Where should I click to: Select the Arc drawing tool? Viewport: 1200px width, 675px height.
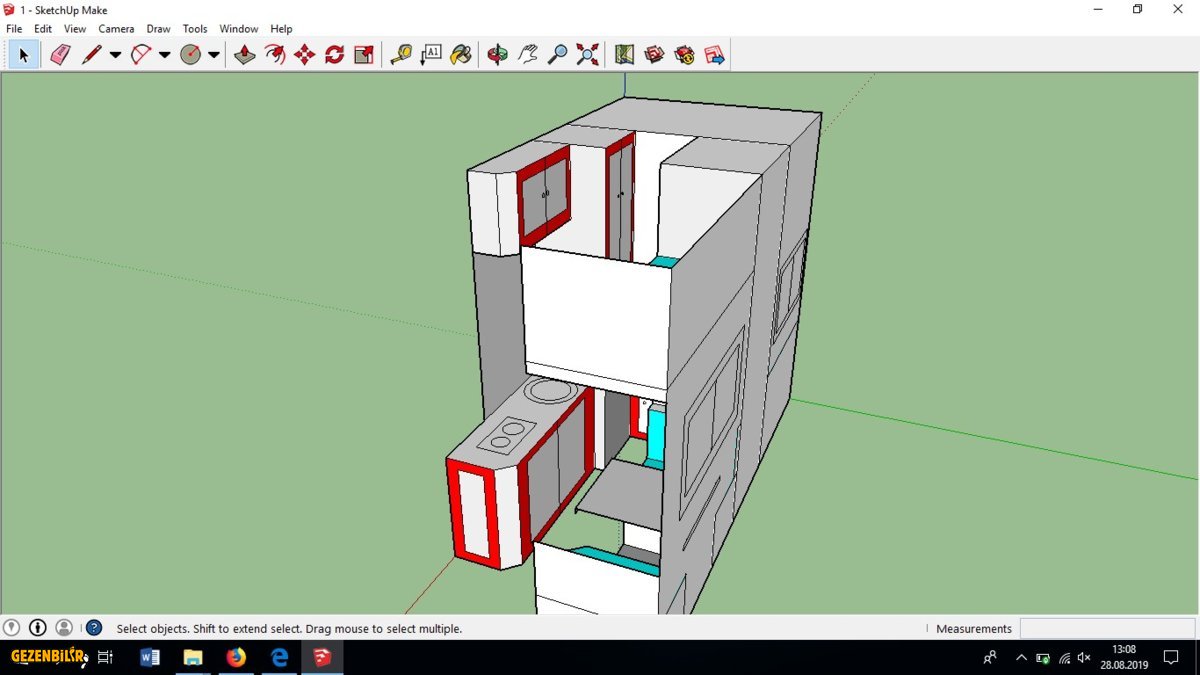click(141, 55)
